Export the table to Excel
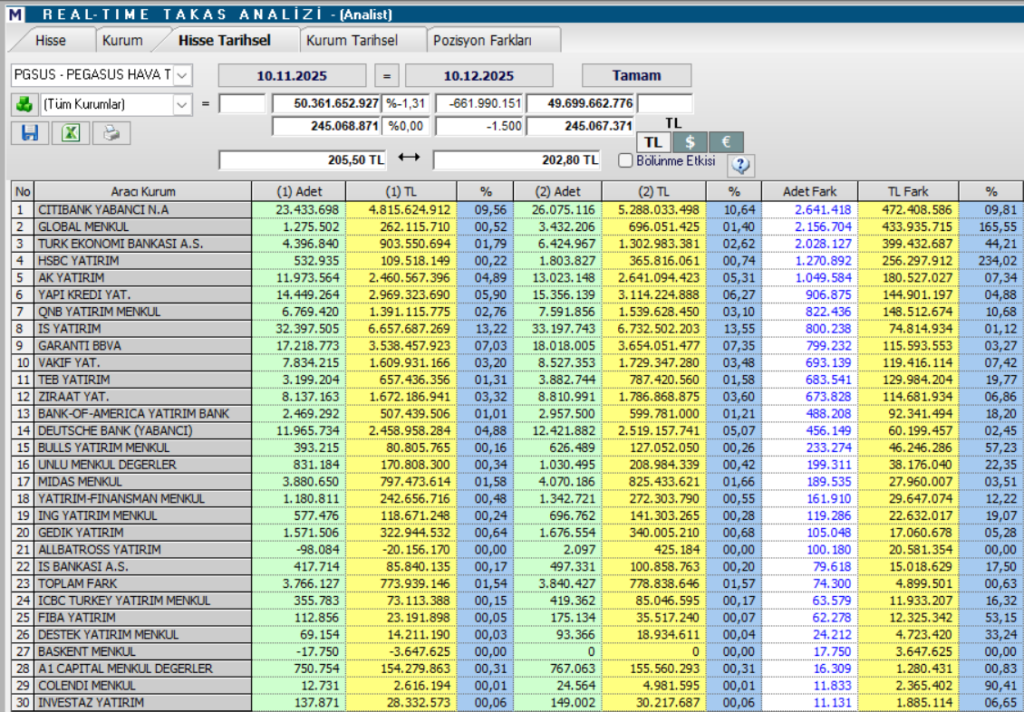The height and width of the screenshot is (712, 1024). pyautogui.click(x=68, y=132)
